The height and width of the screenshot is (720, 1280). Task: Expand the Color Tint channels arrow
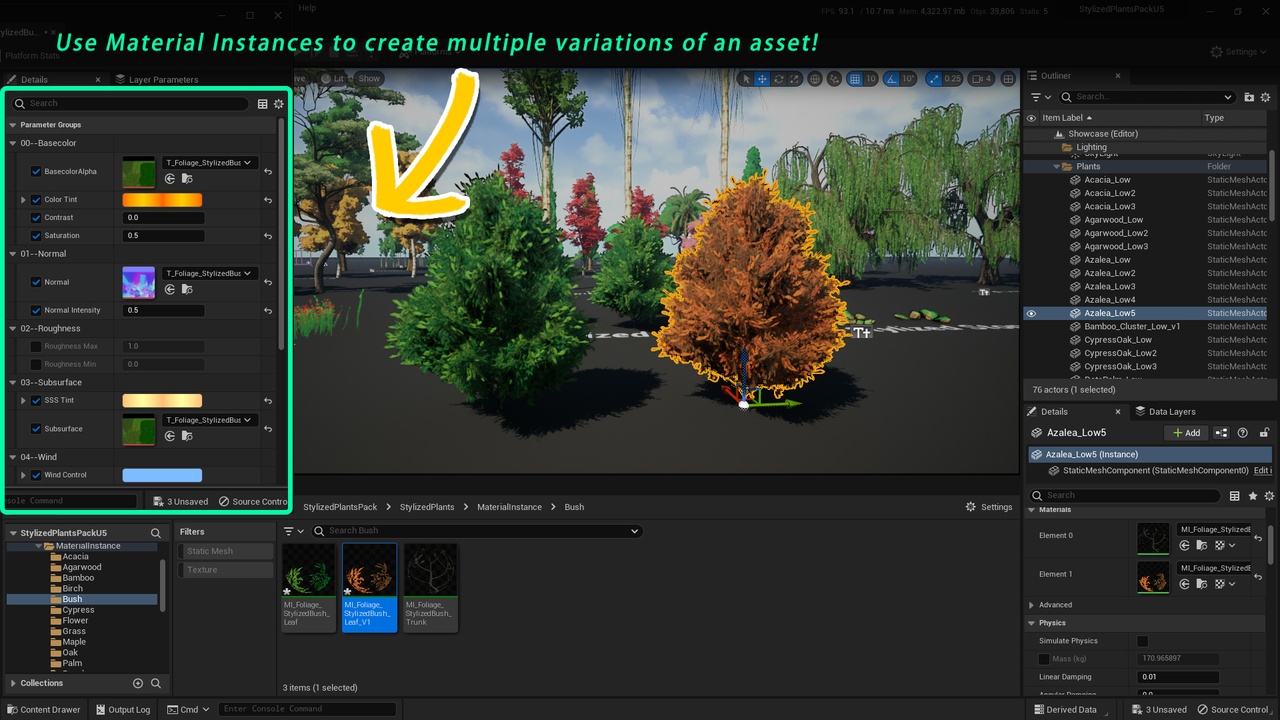coord(23,200)
